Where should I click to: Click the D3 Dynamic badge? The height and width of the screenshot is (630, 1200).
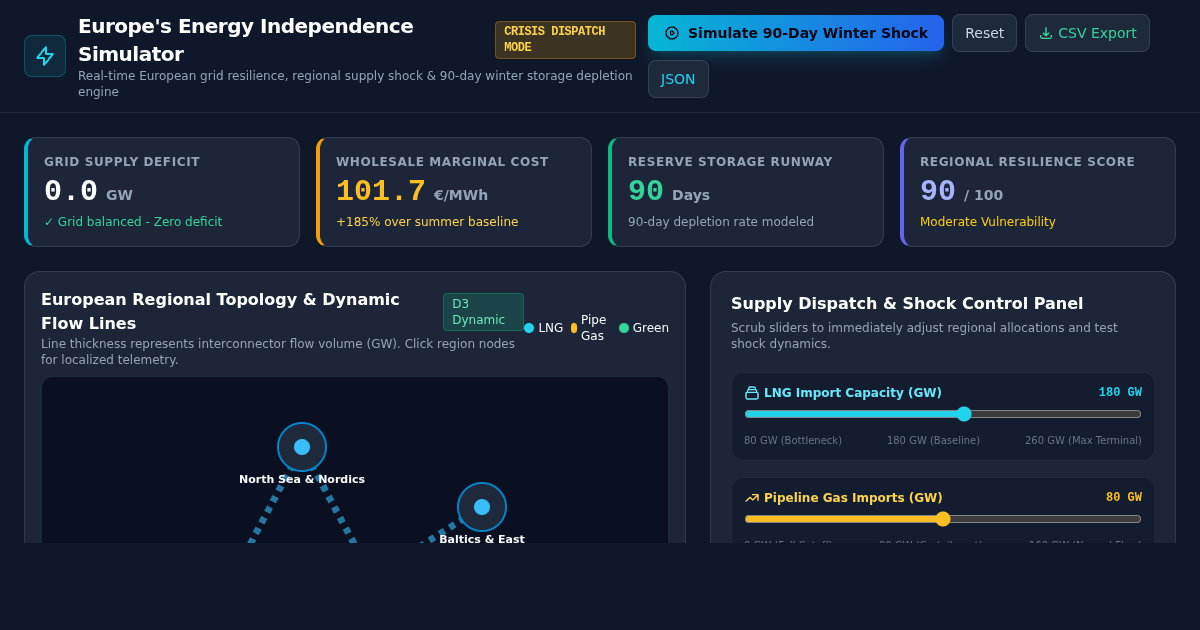(x=483, y=312)
